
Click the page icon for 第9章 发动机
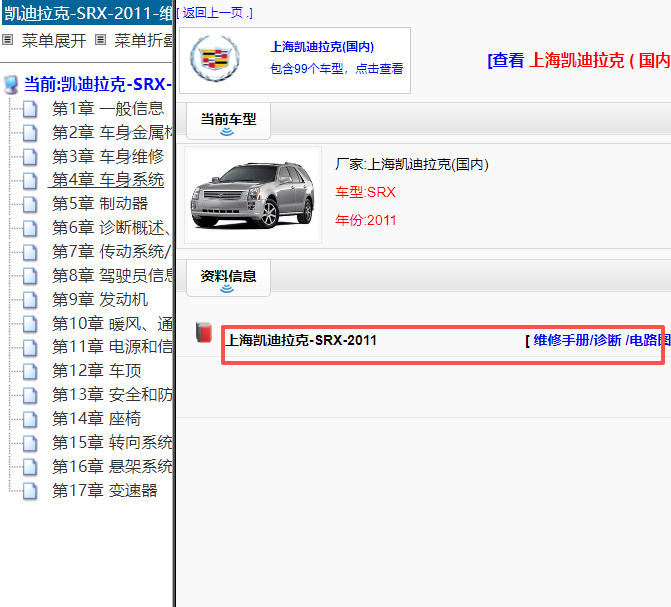click(30, 300)
